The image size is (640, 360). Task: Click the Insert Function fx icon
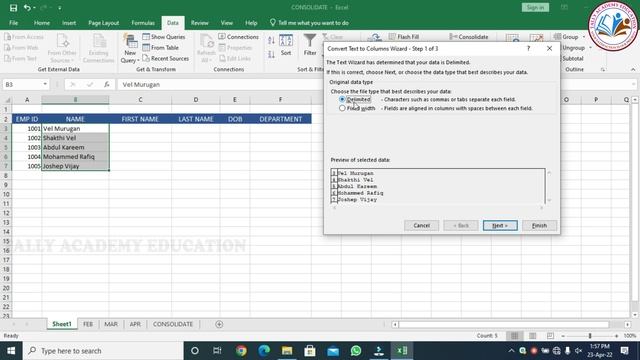click(x=107, y=84)
